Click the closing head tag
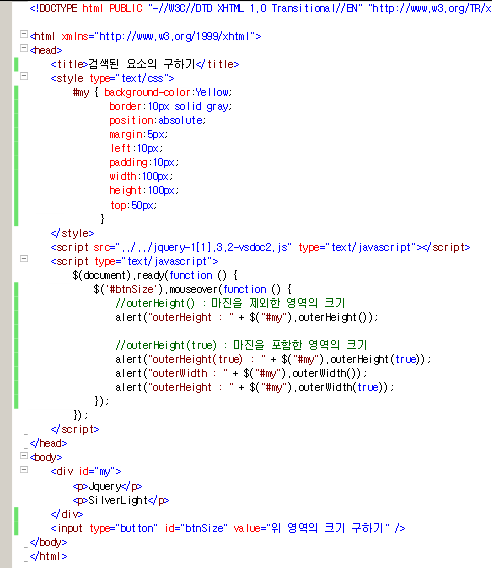The height and width of the screenshot is (568, 492). (x=48, y=443)
